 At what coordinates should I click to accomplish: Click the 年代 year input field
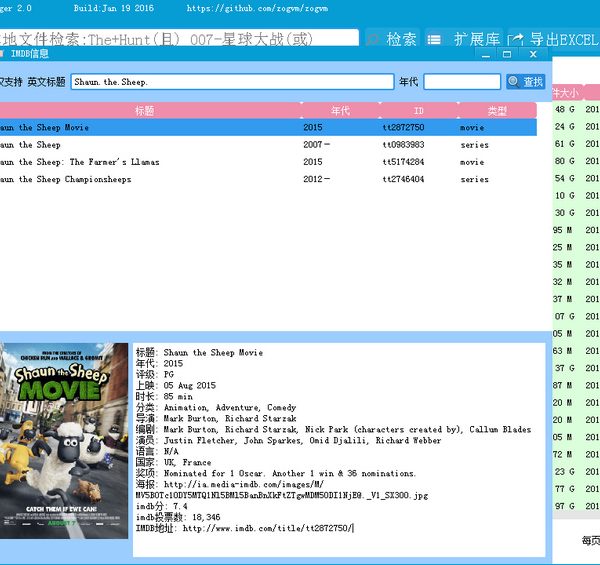click(461, 82)
